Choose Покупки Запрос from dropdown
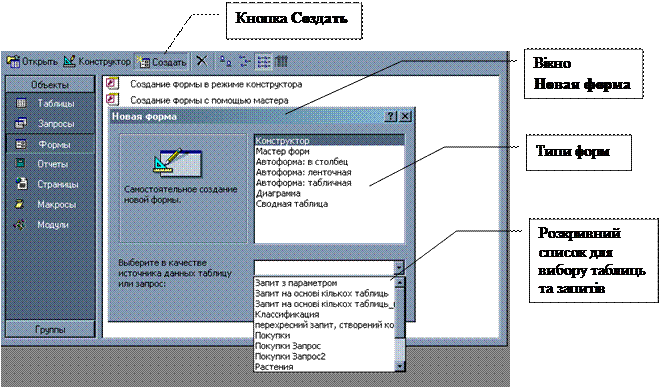 click(x=324, y=346)
